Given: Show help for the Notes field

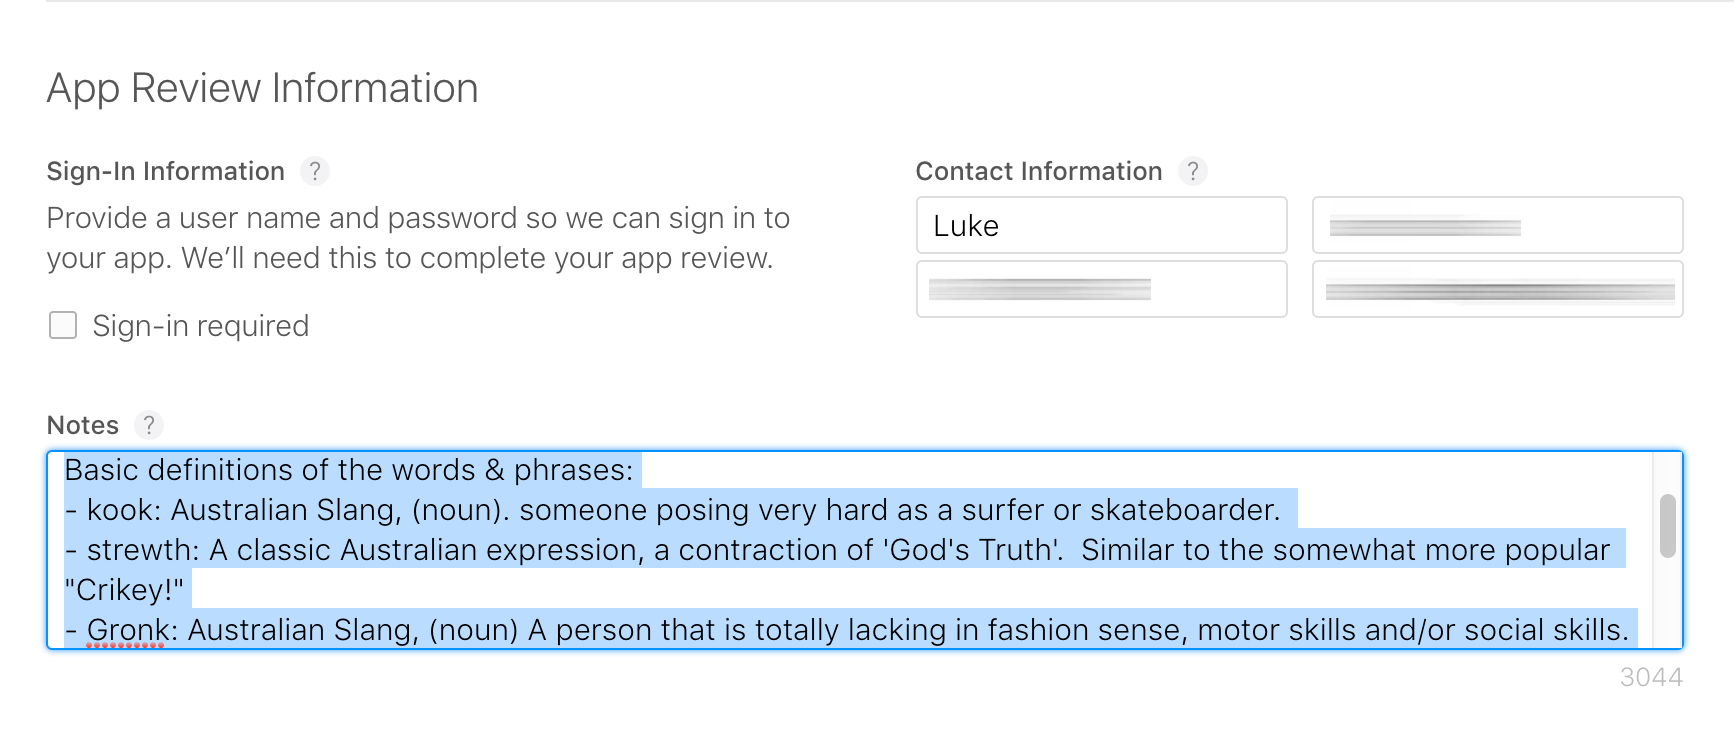Looking at the screenshot, I should tap(149, 425).
